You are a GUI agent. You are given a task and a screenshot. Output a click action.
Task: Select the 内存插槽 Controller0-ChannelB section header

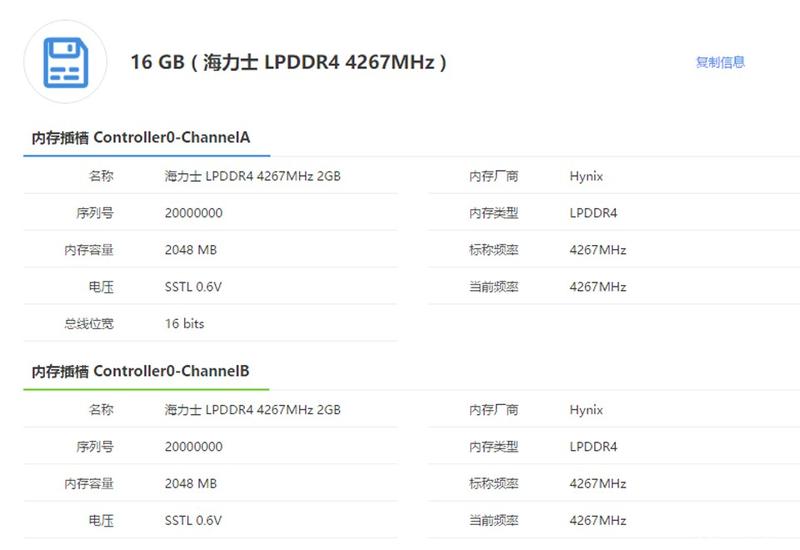pos(140,371)
